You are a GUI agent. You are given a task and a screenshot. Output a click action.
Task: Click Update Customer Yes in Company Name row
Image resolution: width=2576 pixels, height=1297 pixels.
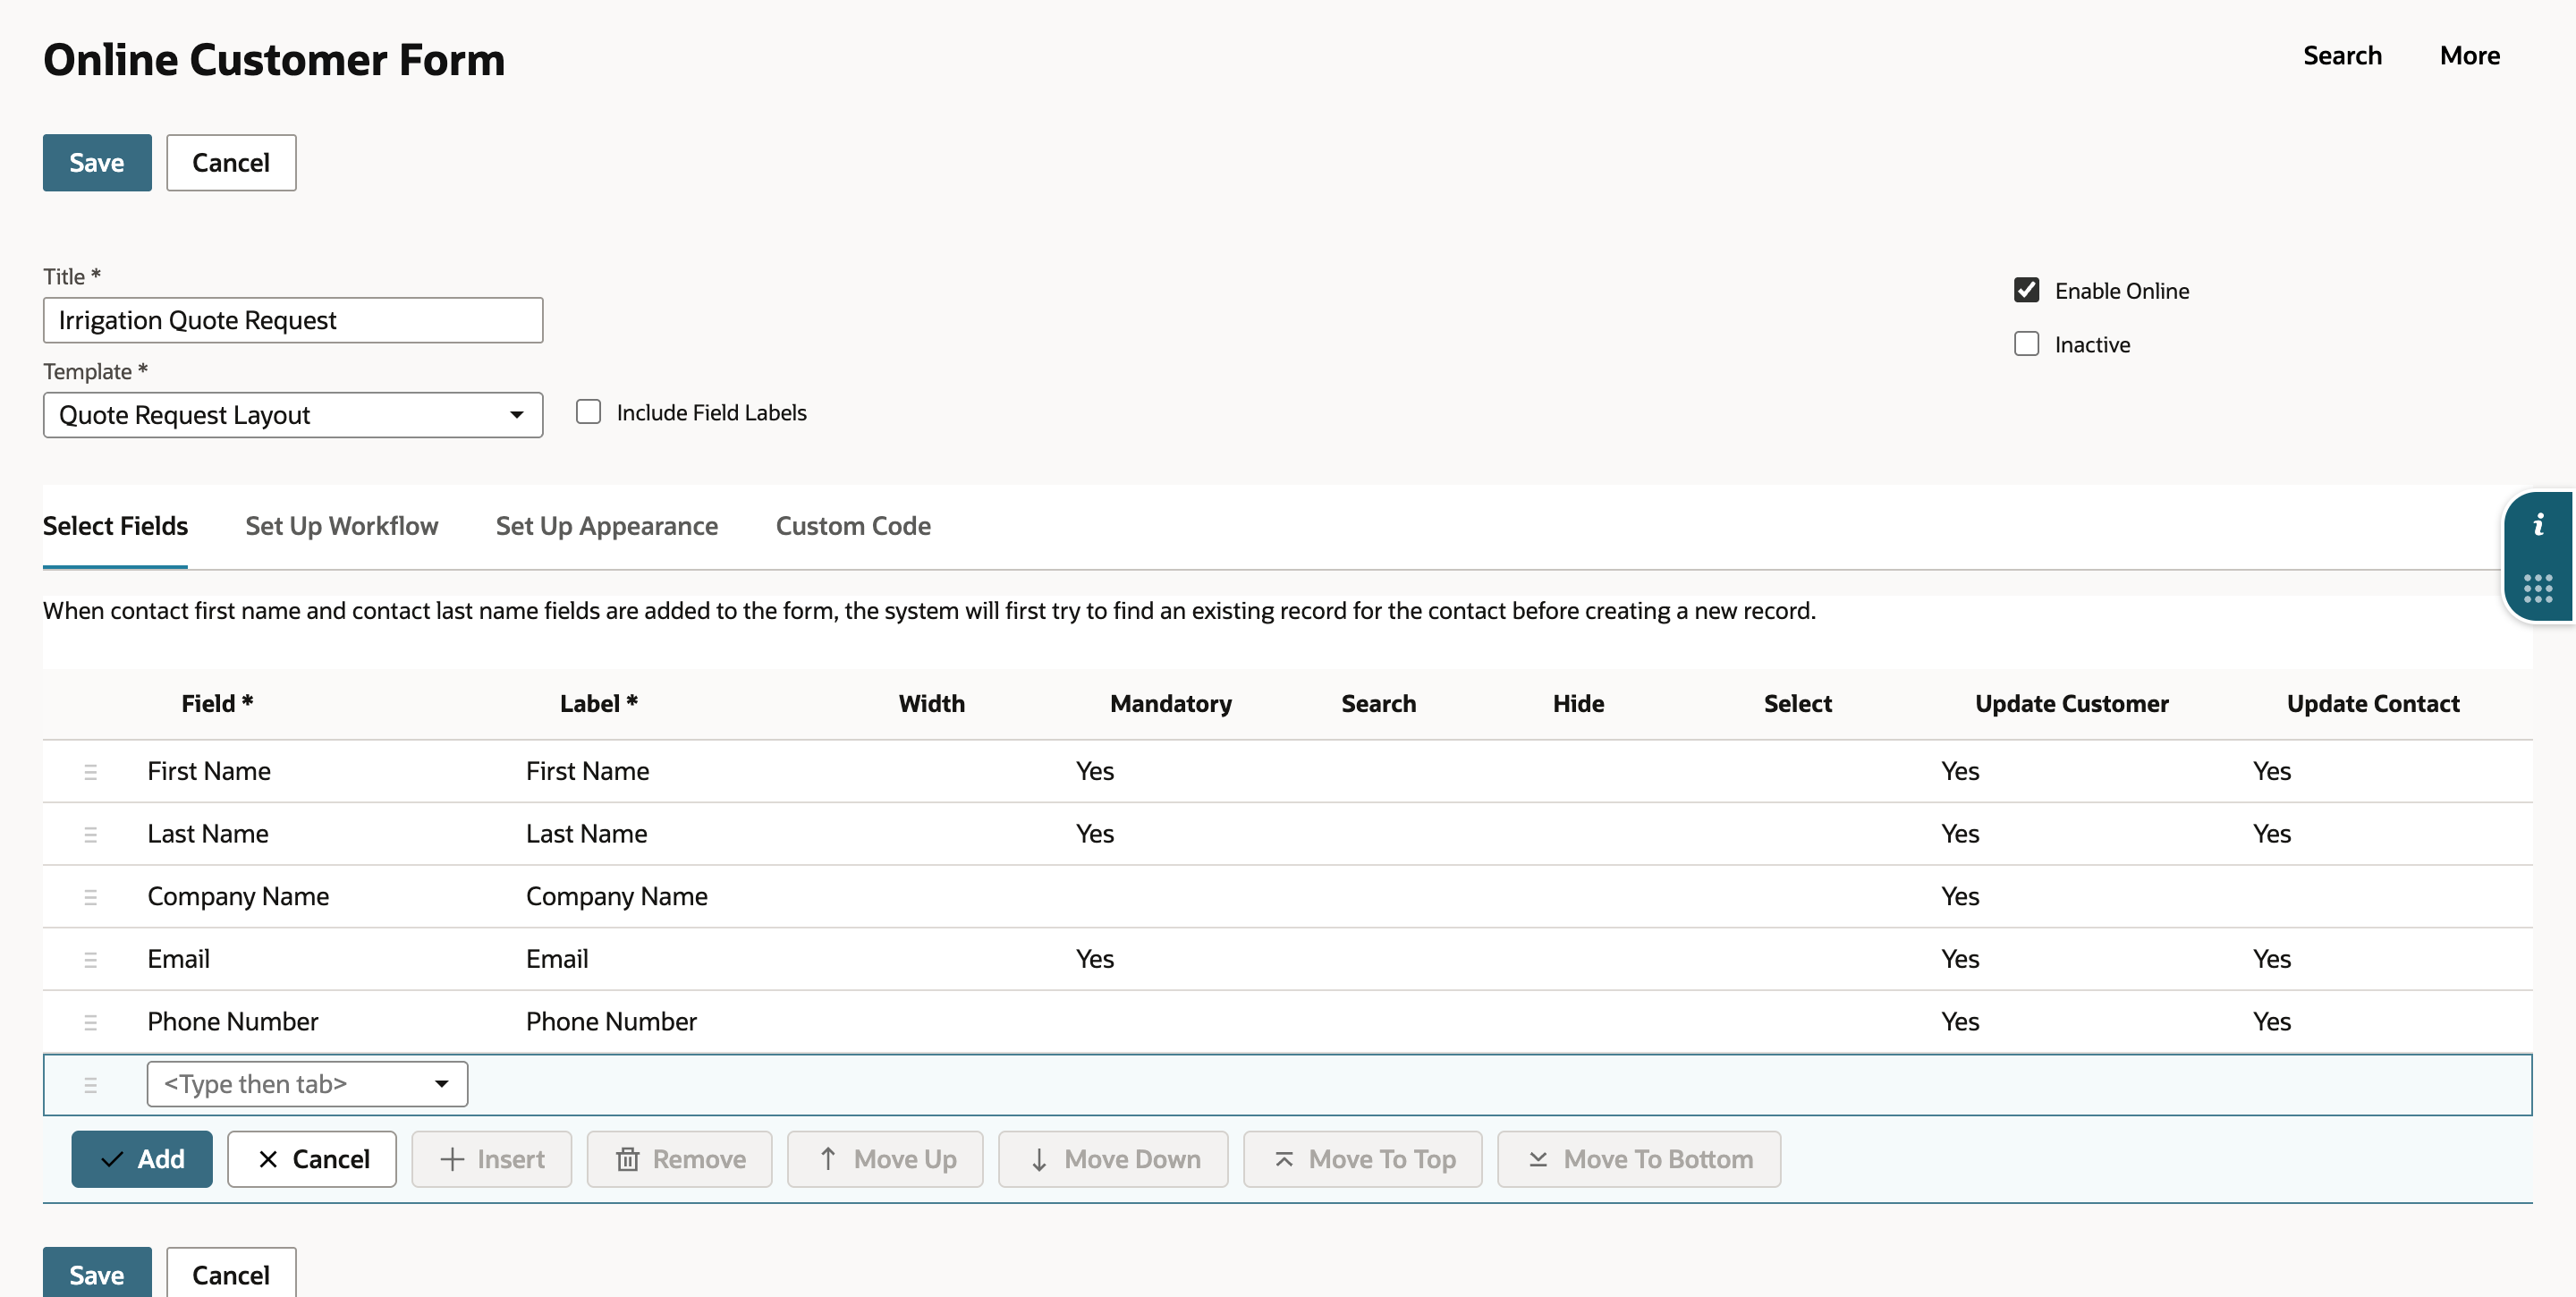coord(1960,897)
